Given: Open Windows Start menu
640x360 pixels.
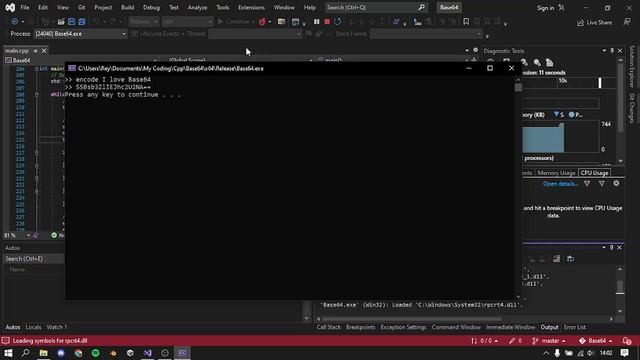Looking at the screenshot, I should 8,353.
